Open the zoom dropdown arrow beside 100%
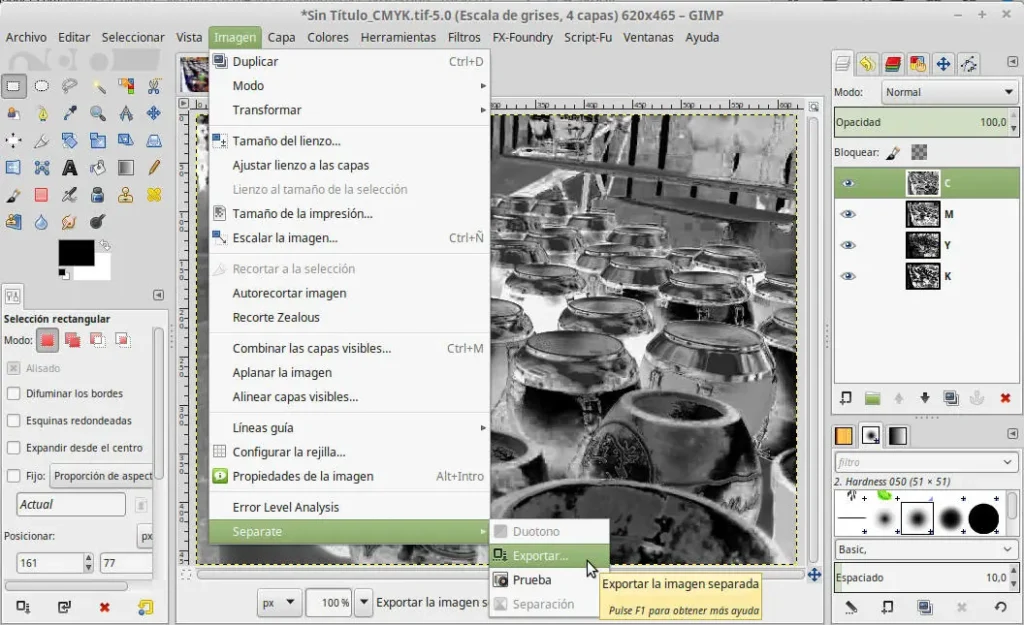 364,602
